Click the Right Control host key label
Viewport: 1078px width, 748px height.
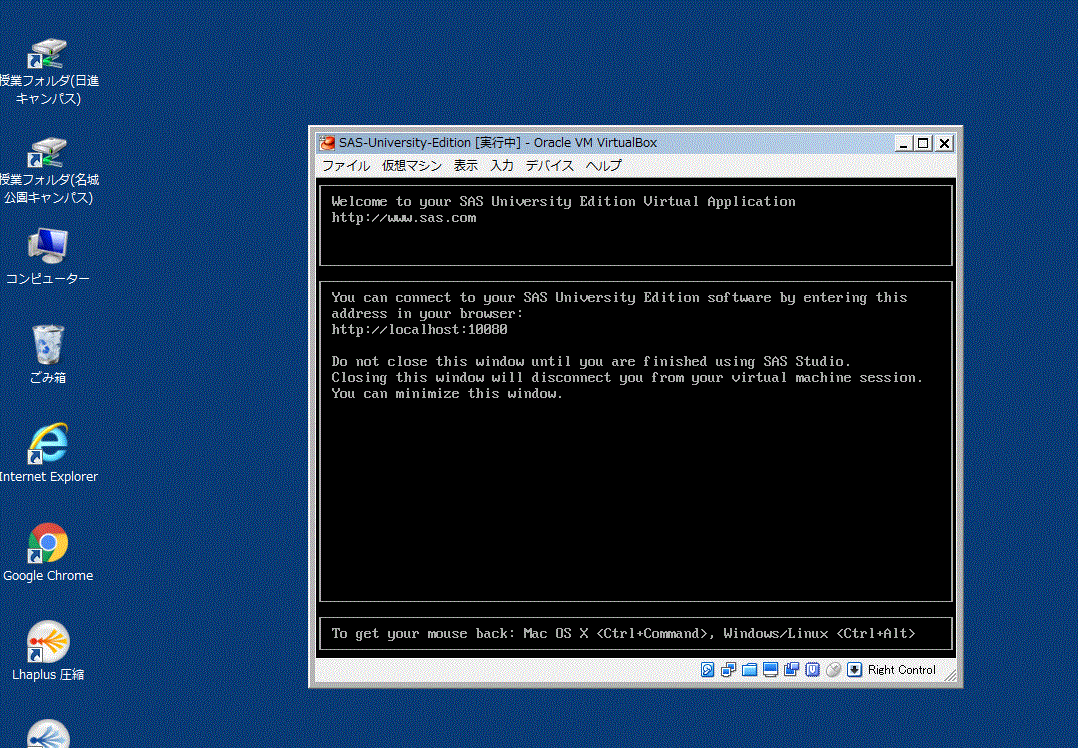pos(901,670)
